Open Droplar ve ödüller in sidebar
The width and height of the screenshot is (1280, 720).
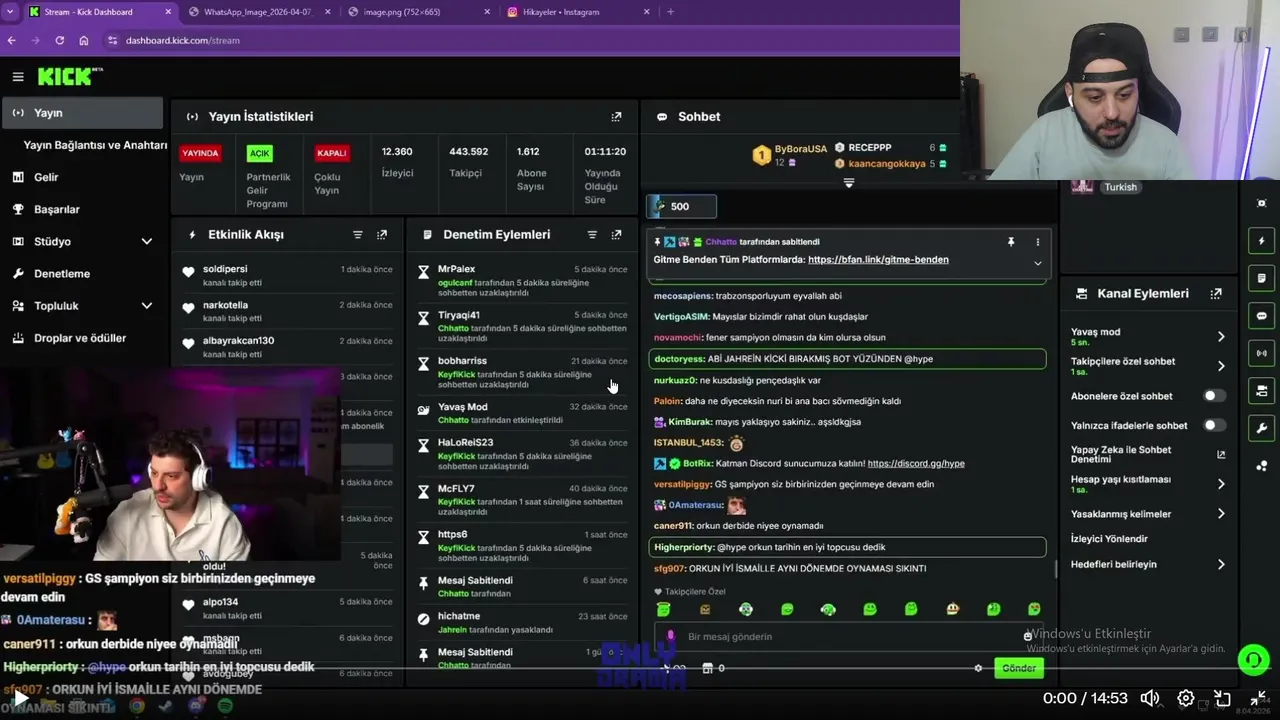(x=82, y=338)
